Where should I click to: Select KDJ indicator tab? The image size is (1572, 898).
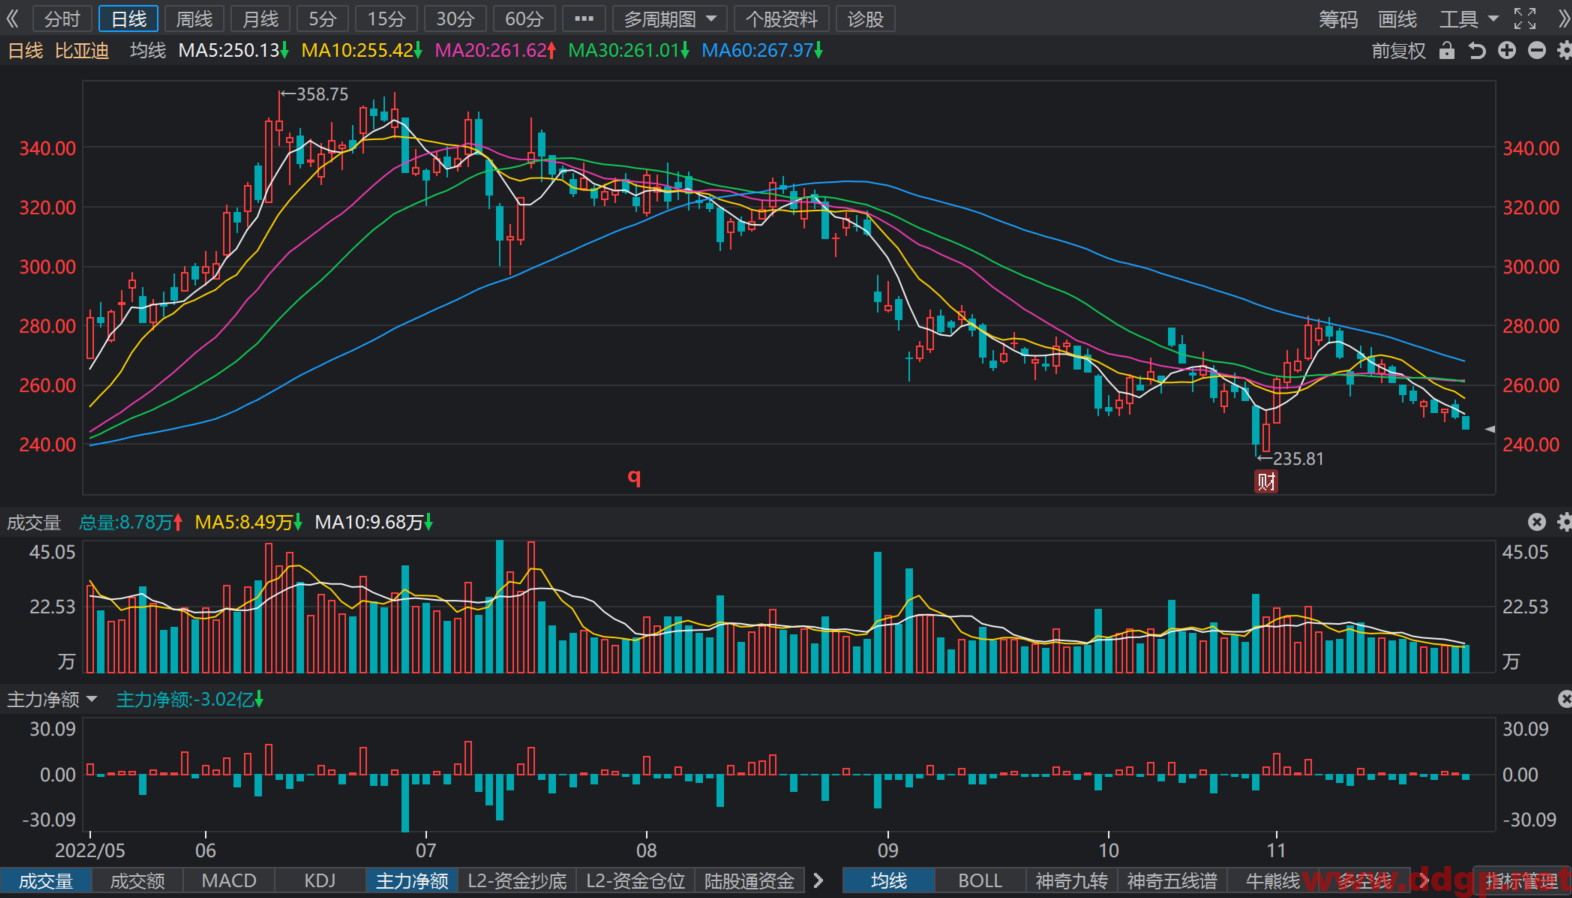click(x=320, y=881)
